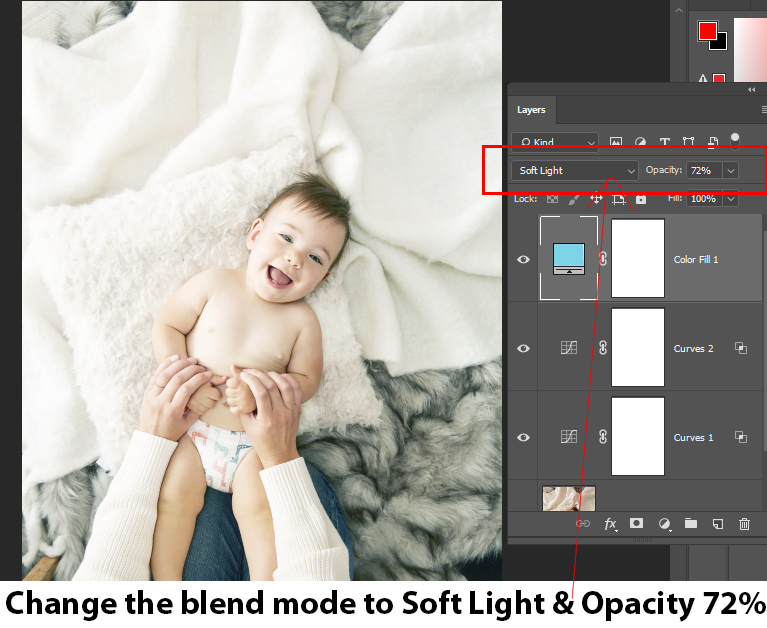Hide the Curves 1 layer
The height and width of the screenshot is (628, 767).
pos(523,437)
